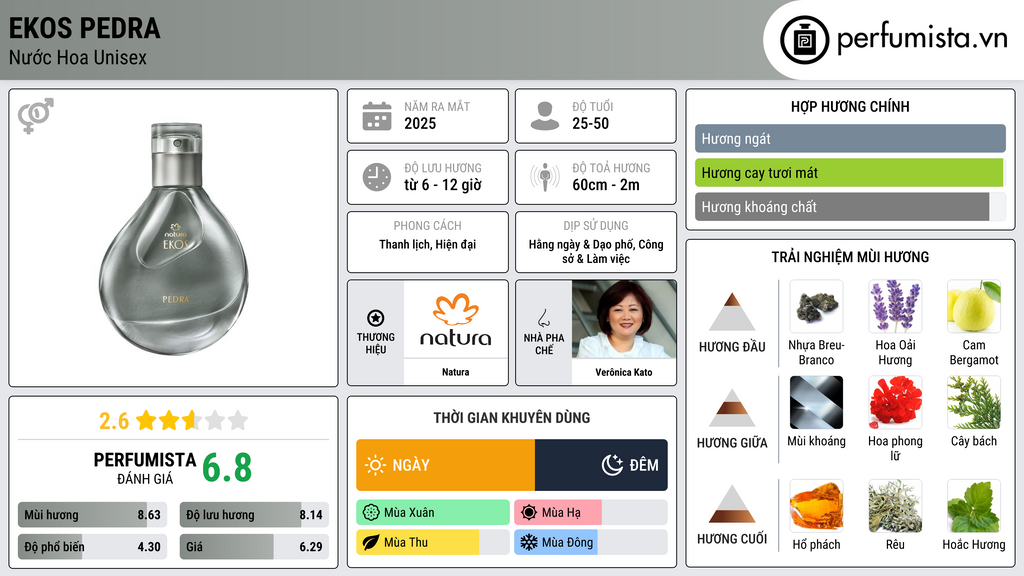Image resolution: width=1024 pixels, height=576 pixels.
Task: Click the star rating icons next to 2.6
Action: [192, 420]
